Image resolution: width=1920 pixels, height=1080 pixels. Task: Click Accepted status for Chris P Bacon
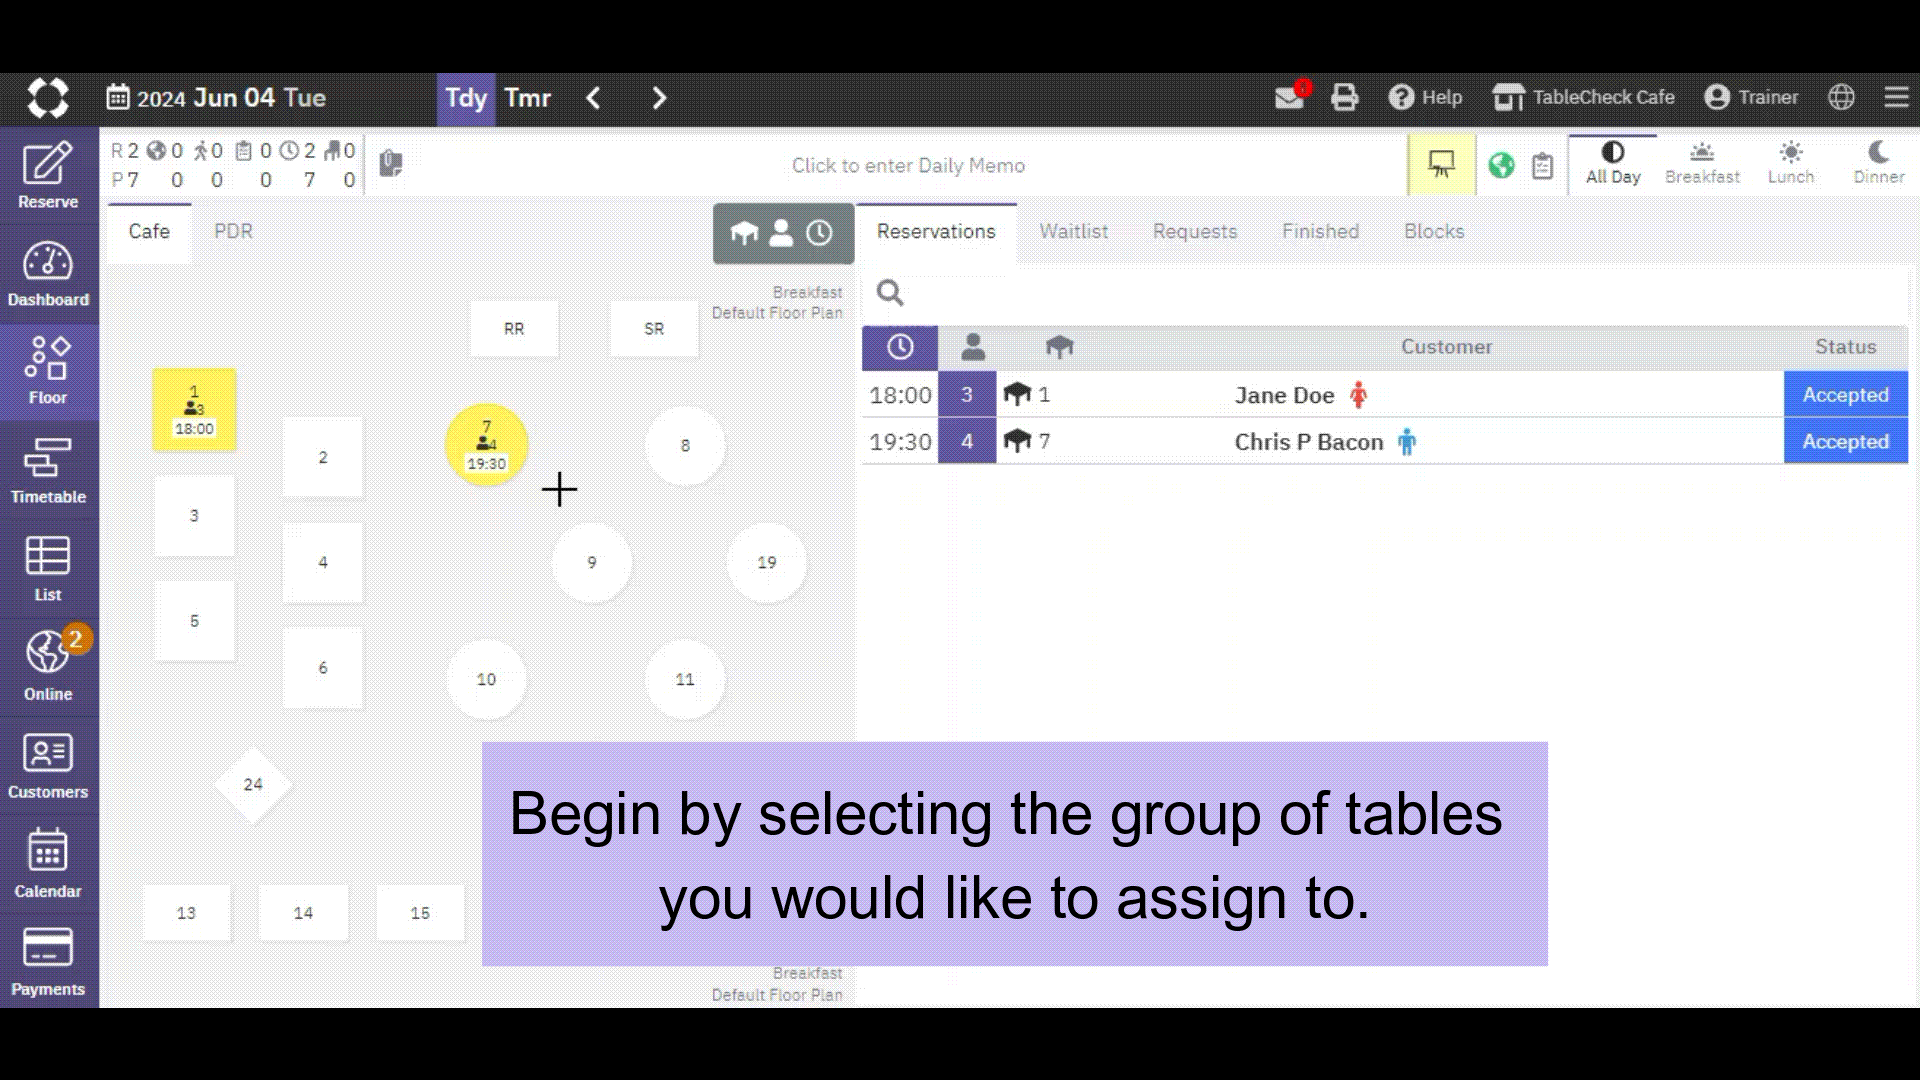[1845, 442]
